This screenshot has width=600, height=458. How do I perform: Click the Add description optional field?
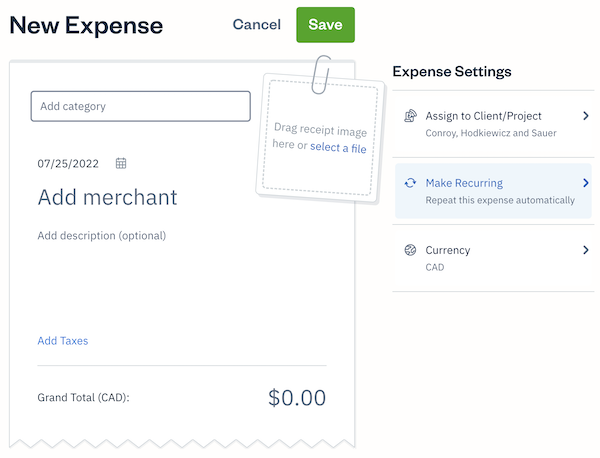click(x=101, y=236)
